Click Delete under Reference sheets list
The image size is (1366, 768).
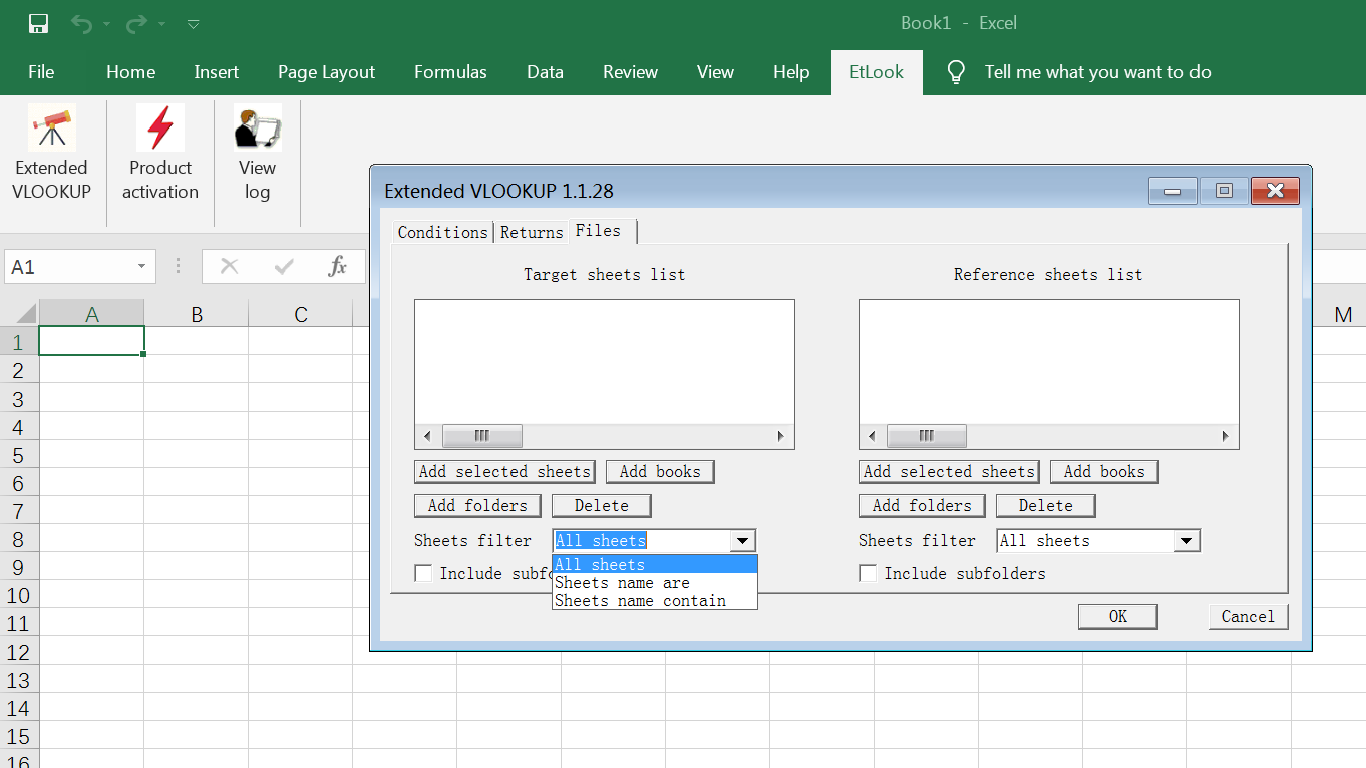pyautogui.click(x=1045, y=506)
